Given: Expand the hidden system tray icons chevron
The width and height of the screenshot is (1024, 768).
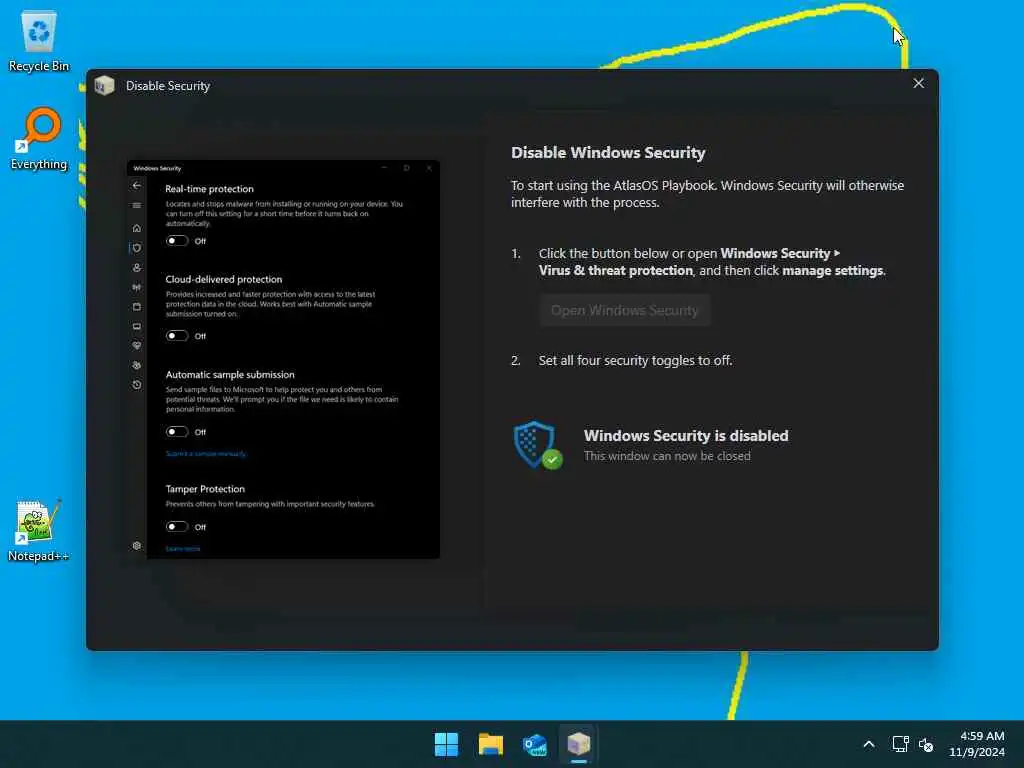Looking at the screenshot, I should (x=869, y=744).
